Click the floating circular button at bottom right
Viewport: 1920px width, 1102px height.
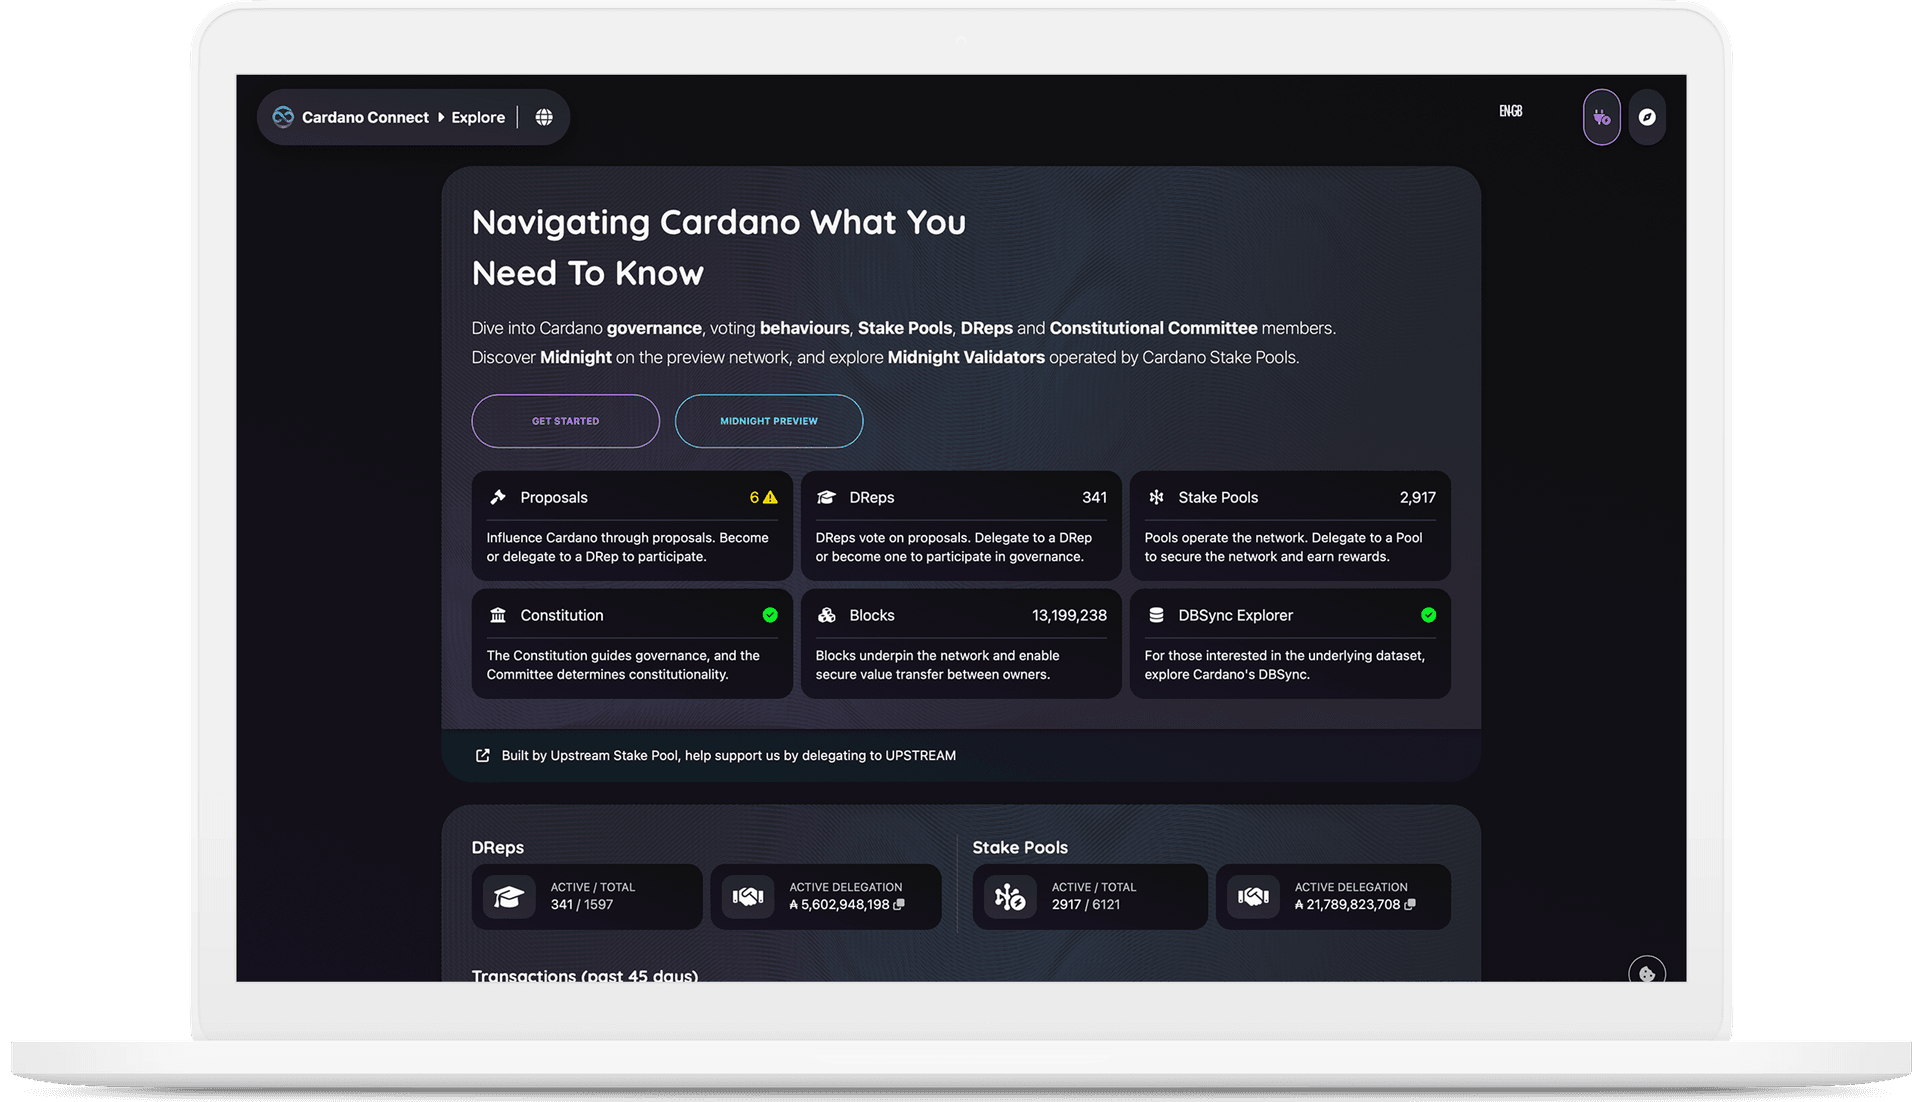[x=1647, y=972]
